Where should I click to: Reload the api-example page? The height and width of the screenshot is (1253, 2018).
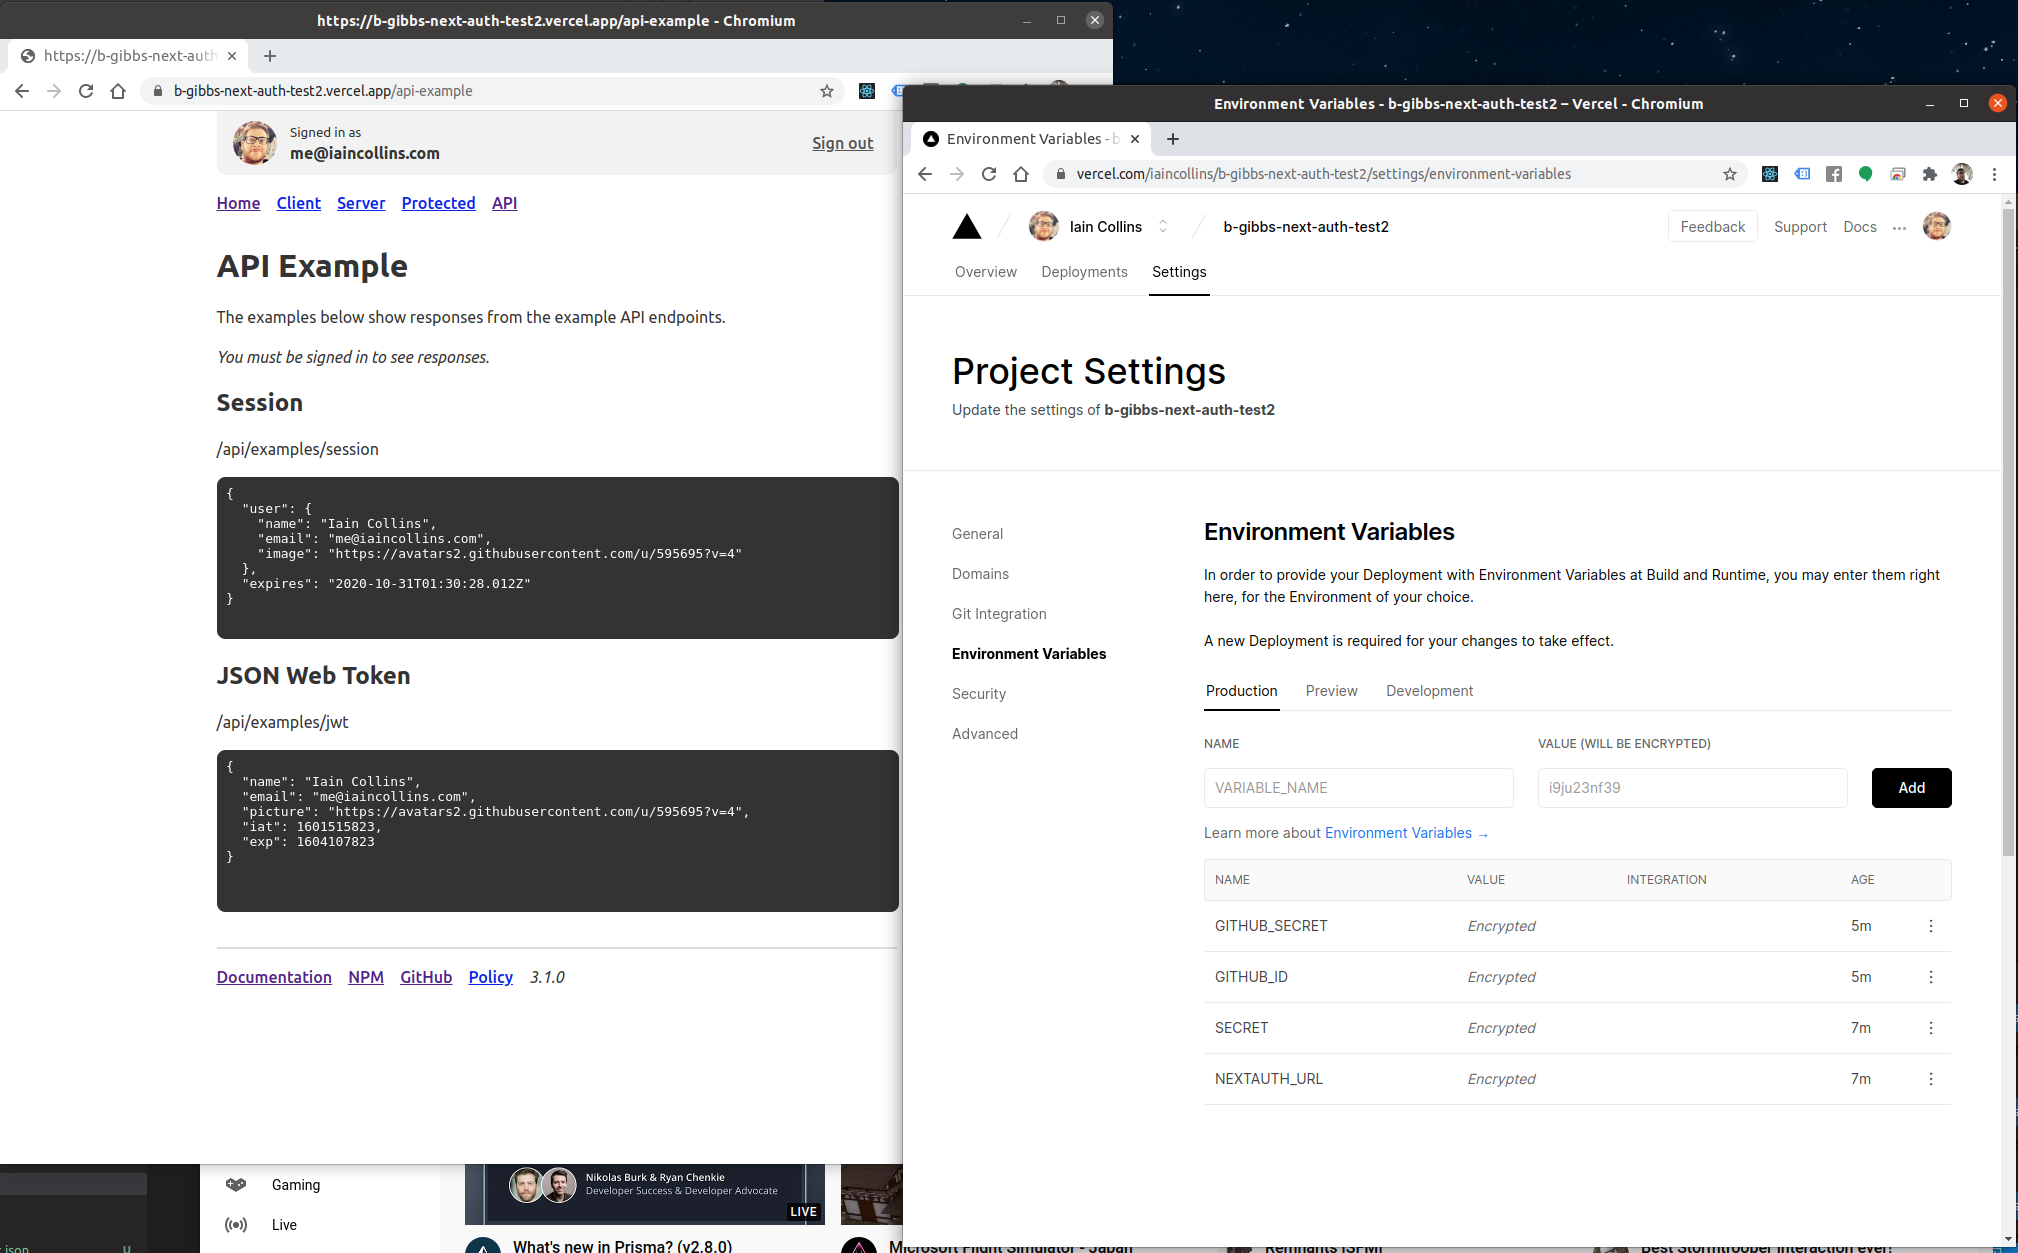(86, 91)
